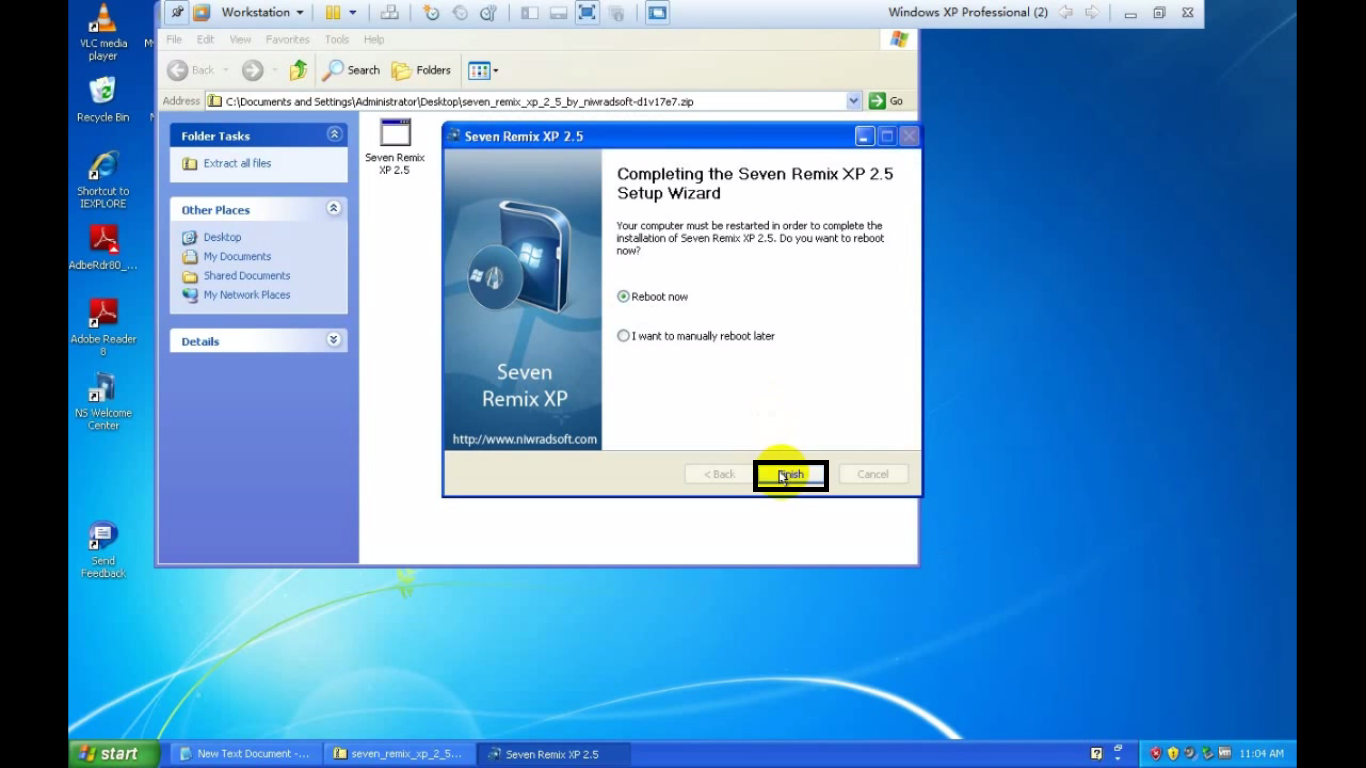The image size is (1366, 768).
Task: Open the Snapshot Manager
Action: (488, 12)
